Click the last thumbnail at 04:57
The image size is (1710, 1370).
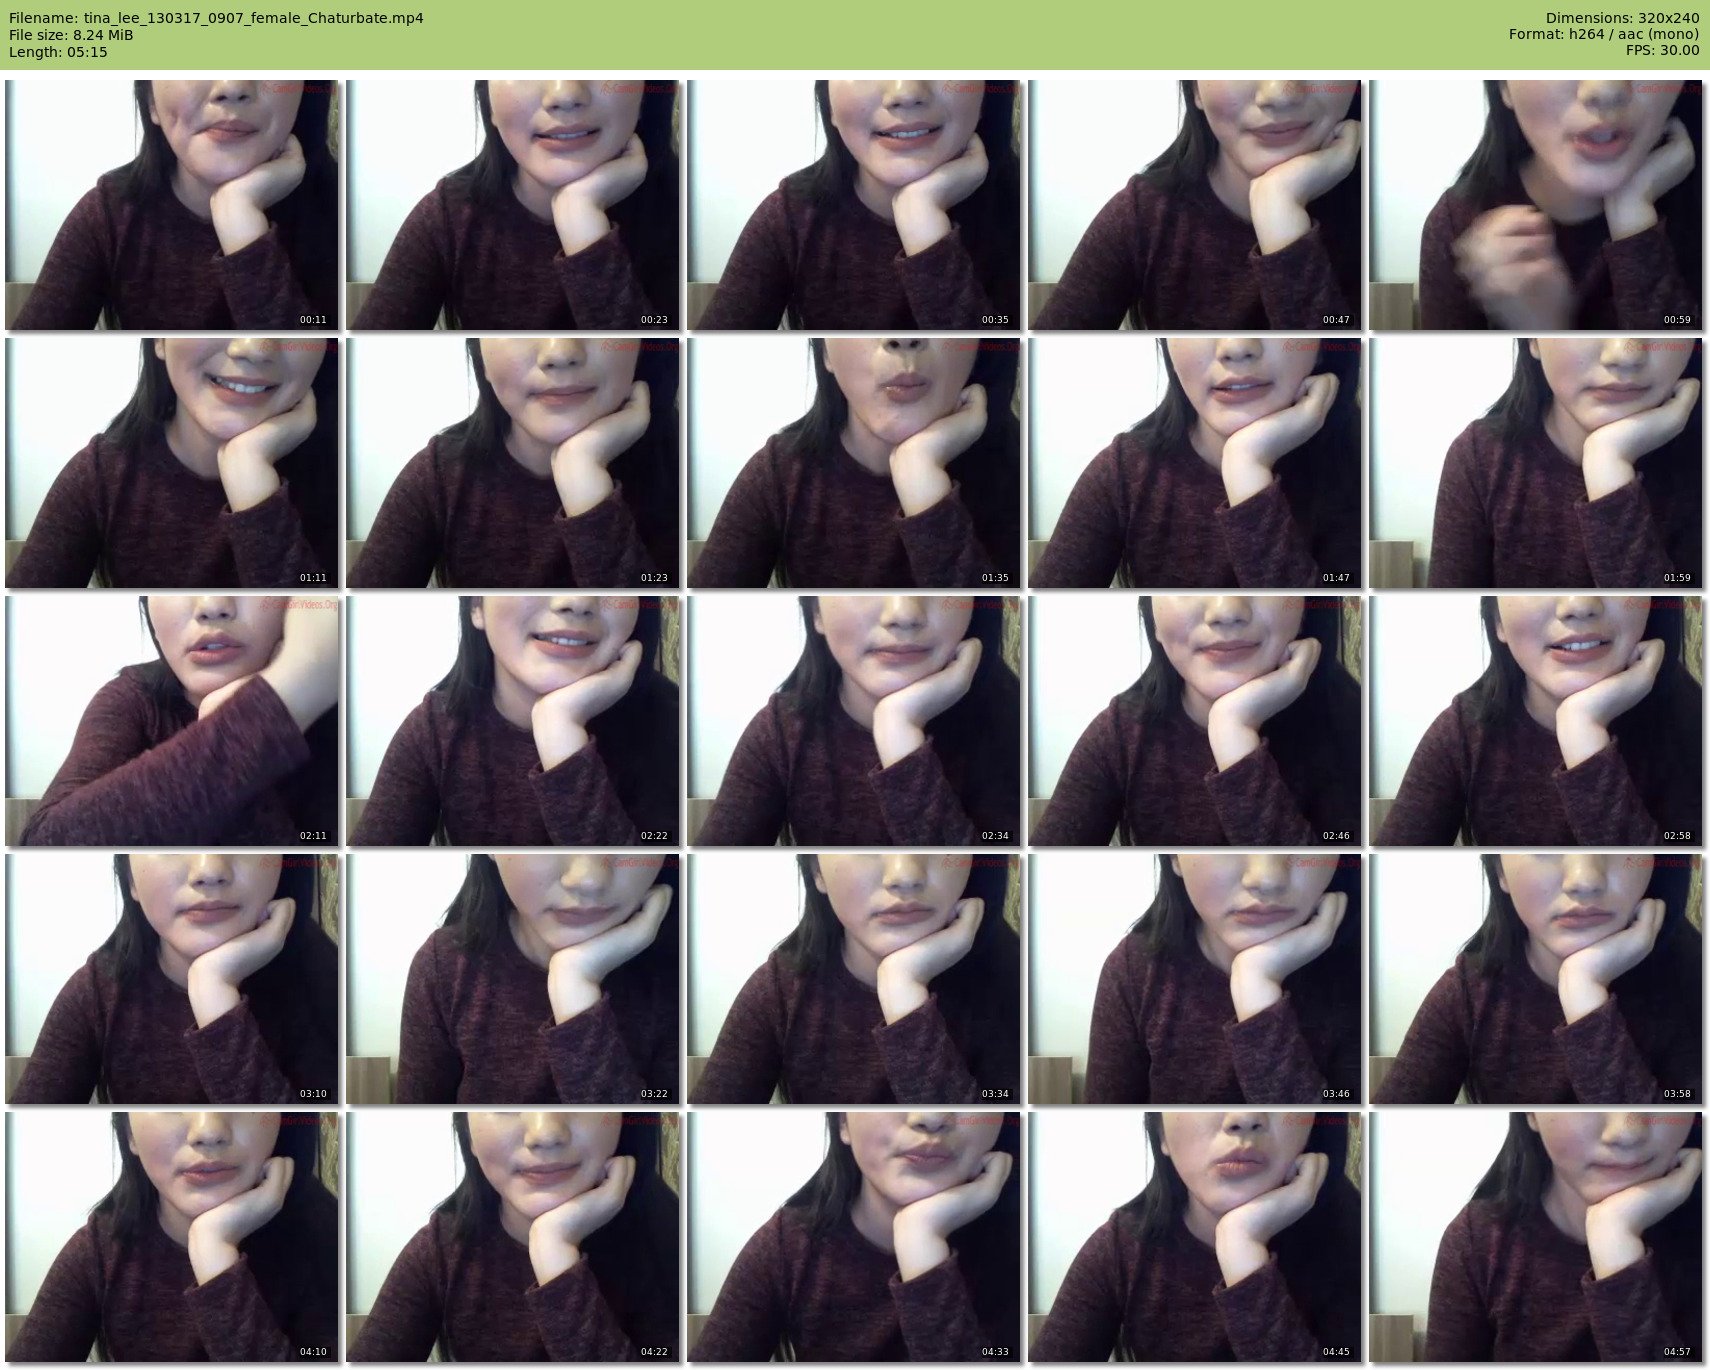pyautogui.click(x=1535, y=1237)
